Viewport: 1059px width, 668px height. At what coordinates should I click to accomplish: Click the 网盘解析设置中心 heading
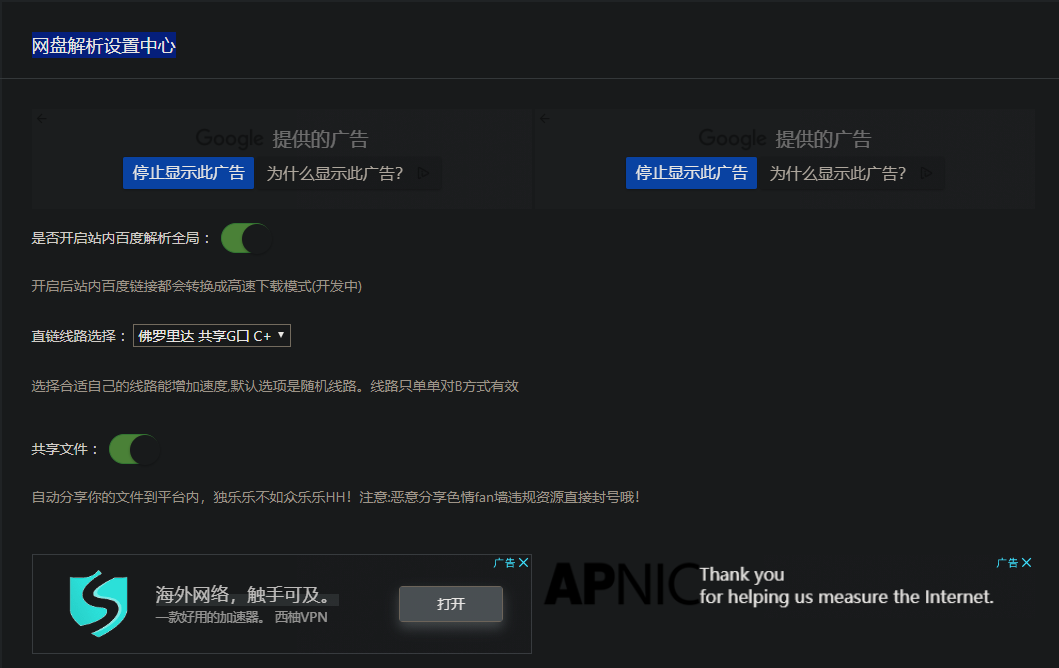[104, 45]
